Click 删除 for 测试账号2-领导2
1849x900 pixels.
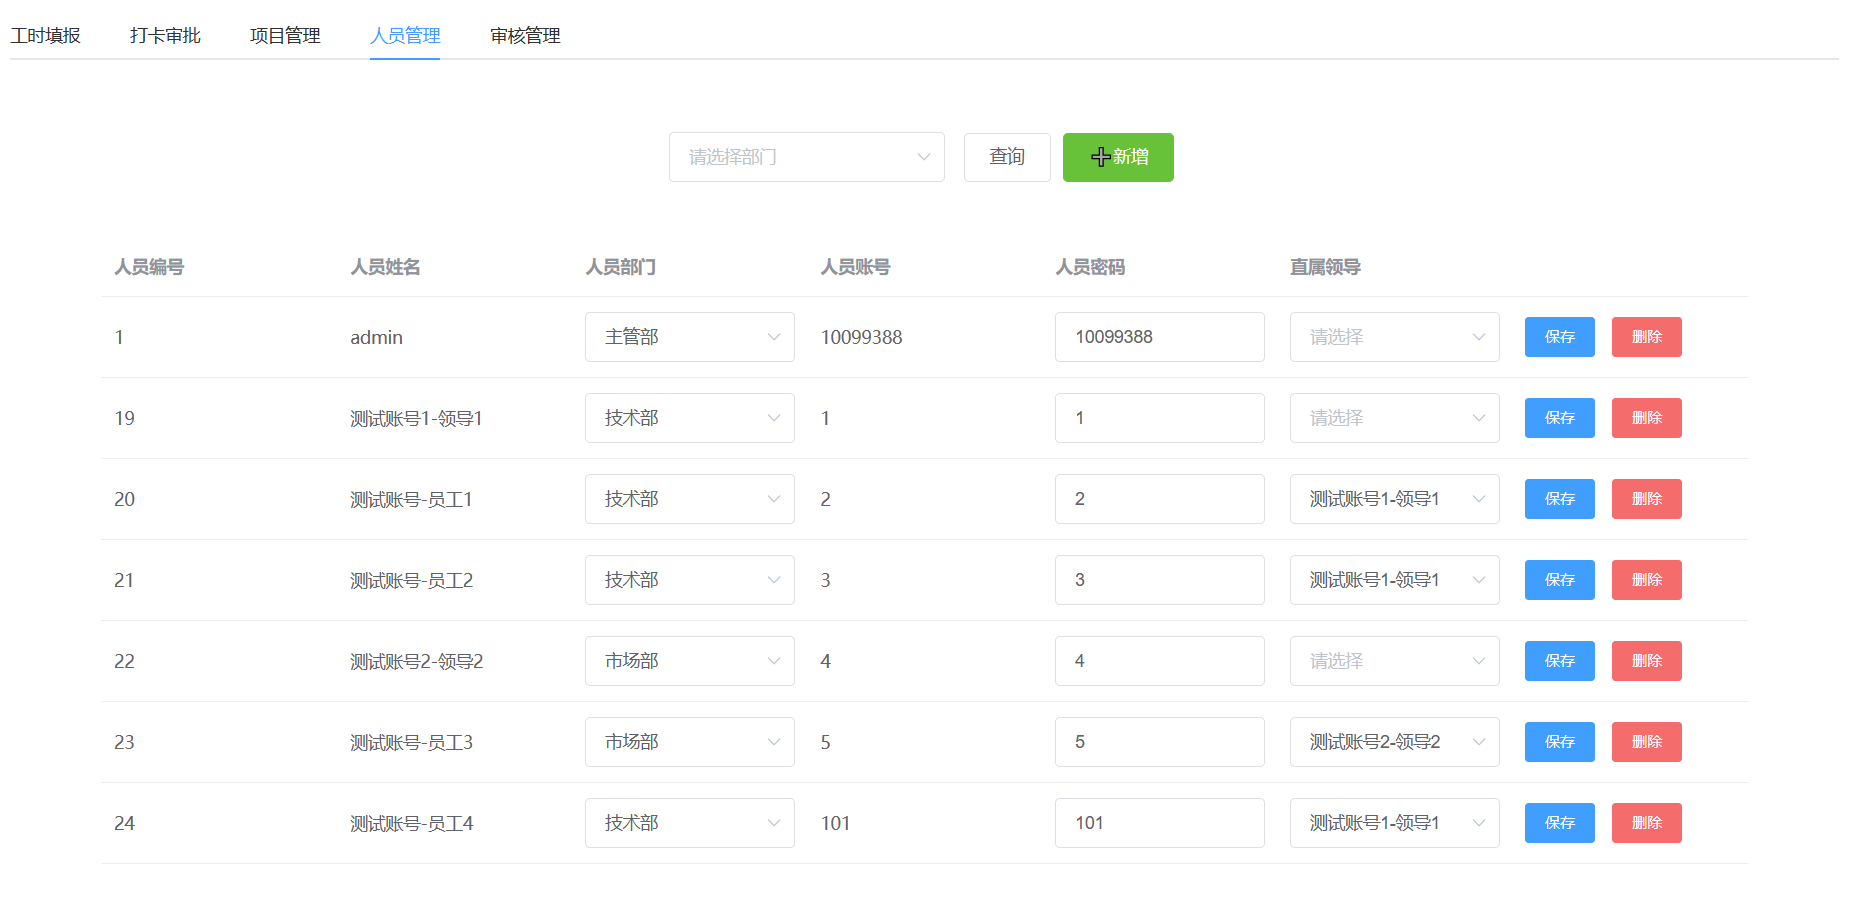(x=1647, y=661)
